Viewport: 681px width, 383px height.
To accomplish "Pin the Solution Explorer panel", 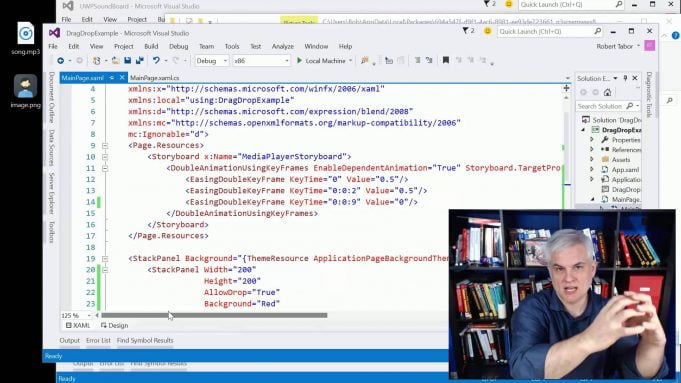I will click(625, 78).
